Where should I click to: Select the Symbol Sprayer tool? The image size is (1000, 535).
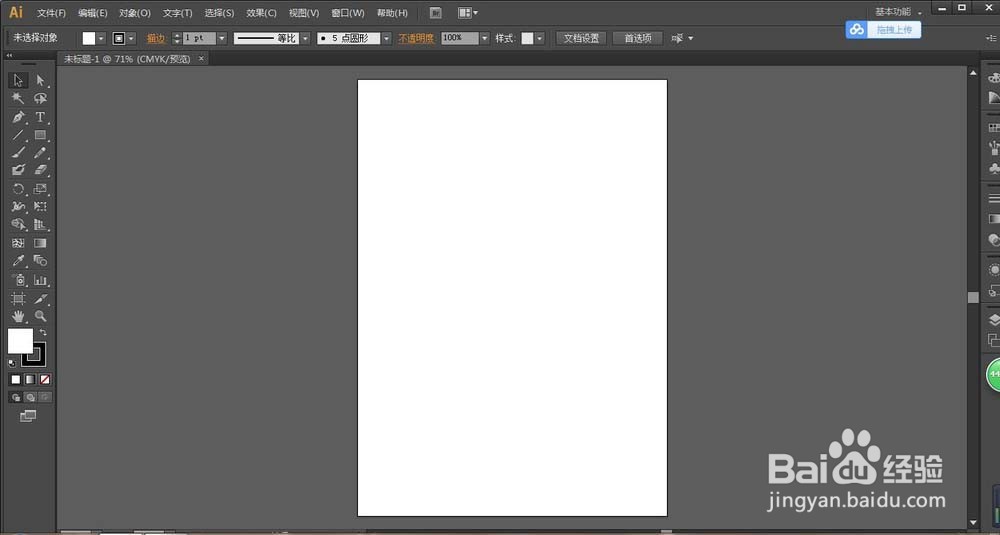click(x=18, y=280)
